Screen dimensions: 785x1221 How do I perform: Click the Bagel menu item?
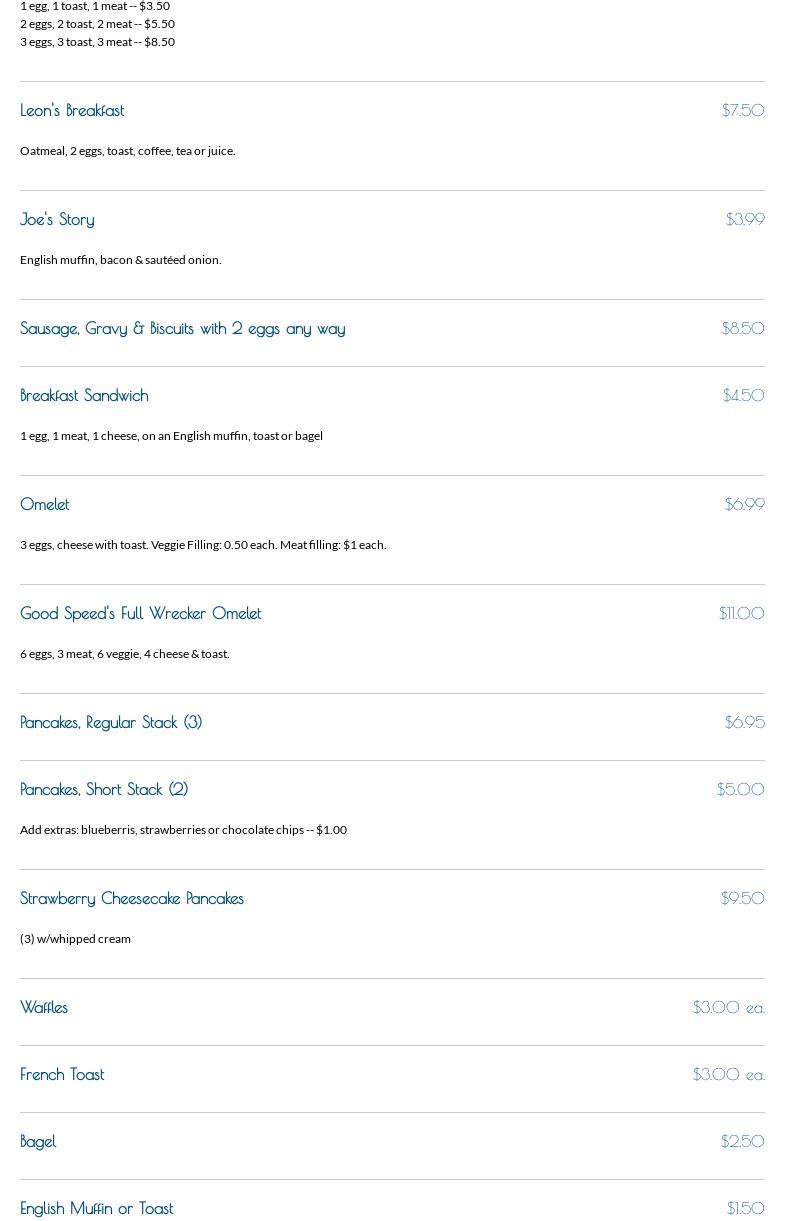pos(38,1141)
